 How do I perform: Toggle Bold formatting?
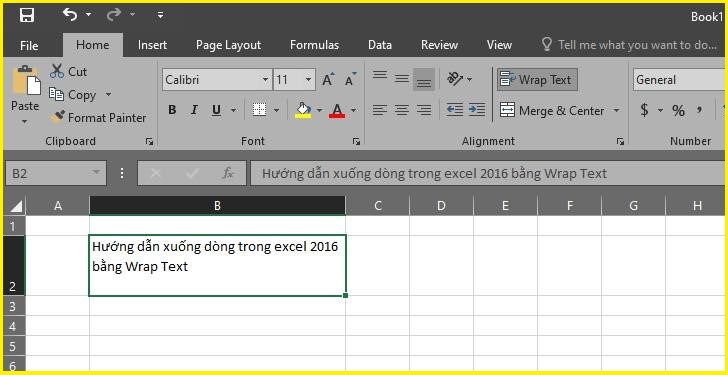point(172,110)
